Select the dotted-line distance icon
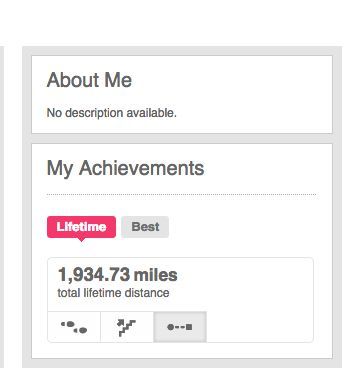The height and width of the screenshot is (368, 362). pyautogui.click(x=180, y=327)
